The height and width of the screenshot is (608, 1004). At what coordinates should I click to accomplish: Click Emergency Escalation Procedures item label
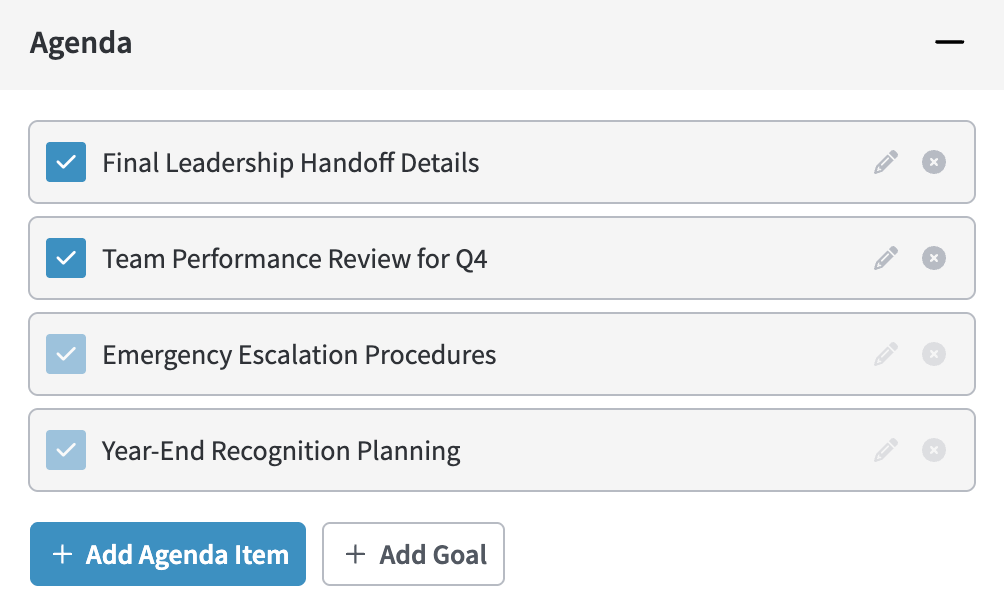tap(299, 354)
